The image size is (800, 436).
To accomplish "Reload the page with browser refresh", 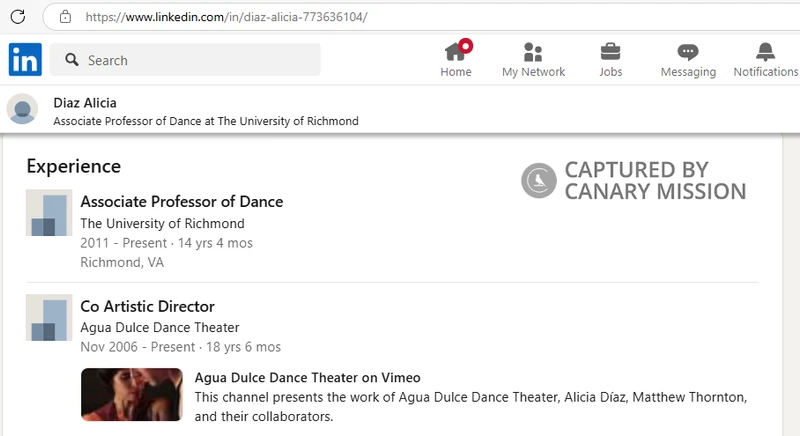I will point(17,17).
